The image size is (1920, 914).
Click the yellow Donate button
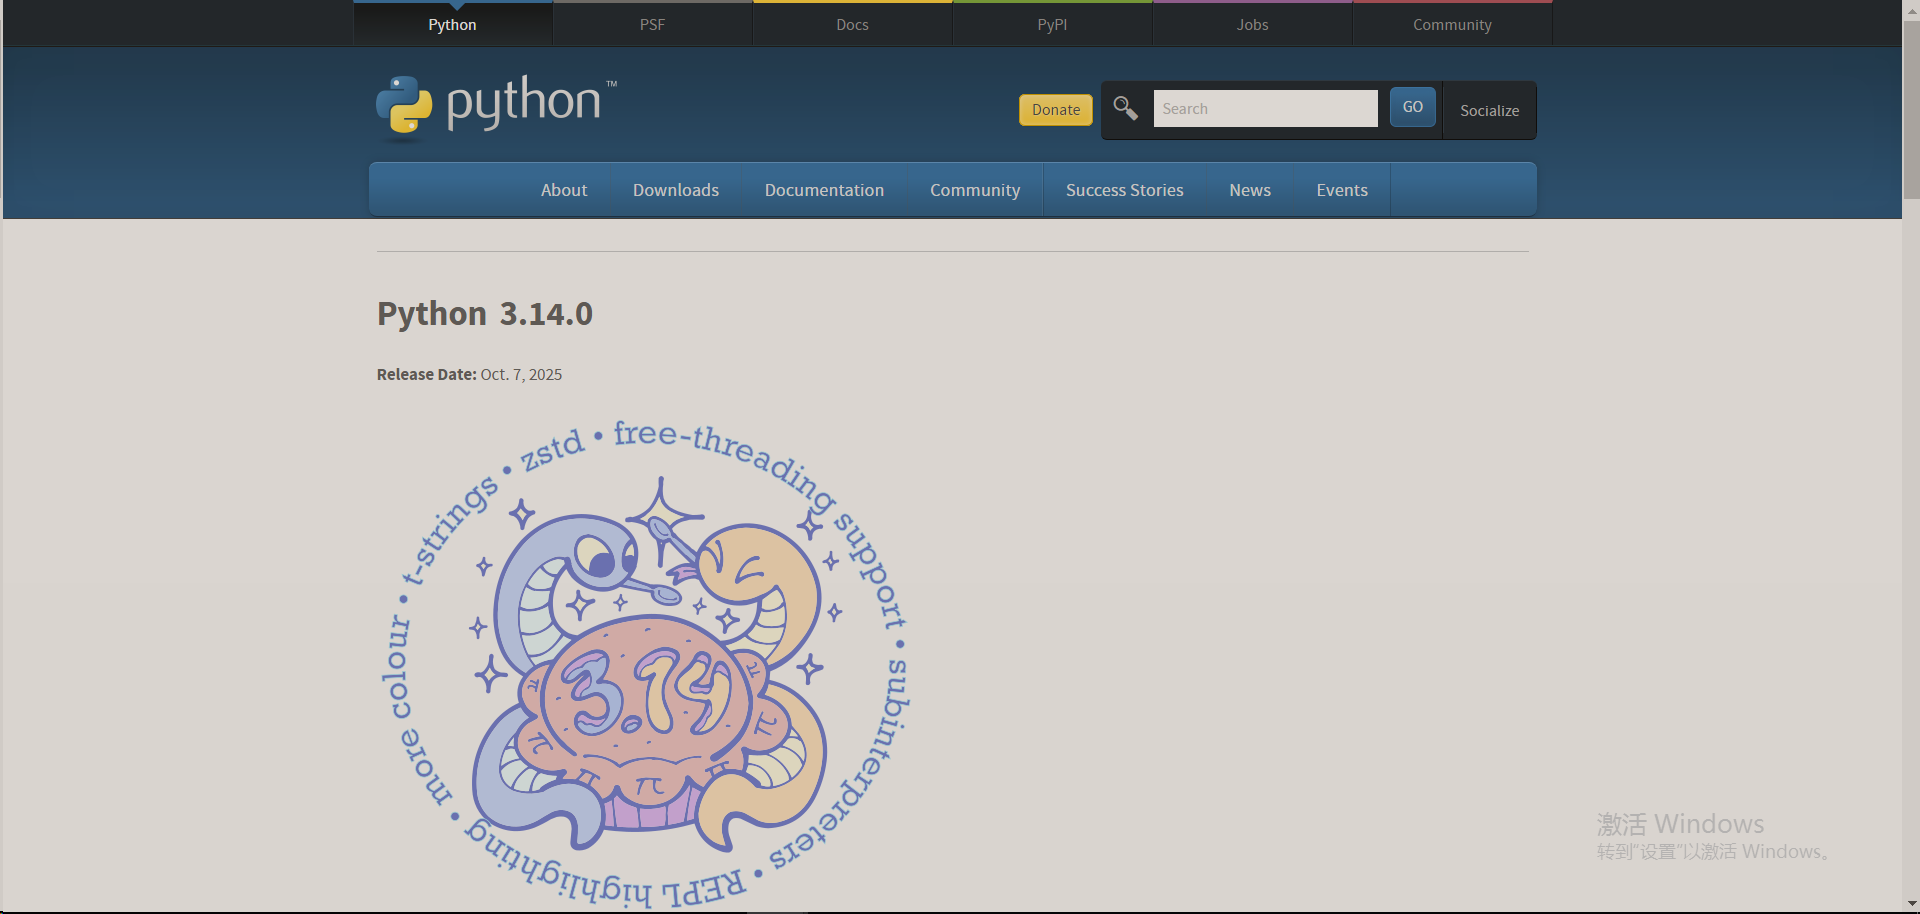(x=1055, y=110)
